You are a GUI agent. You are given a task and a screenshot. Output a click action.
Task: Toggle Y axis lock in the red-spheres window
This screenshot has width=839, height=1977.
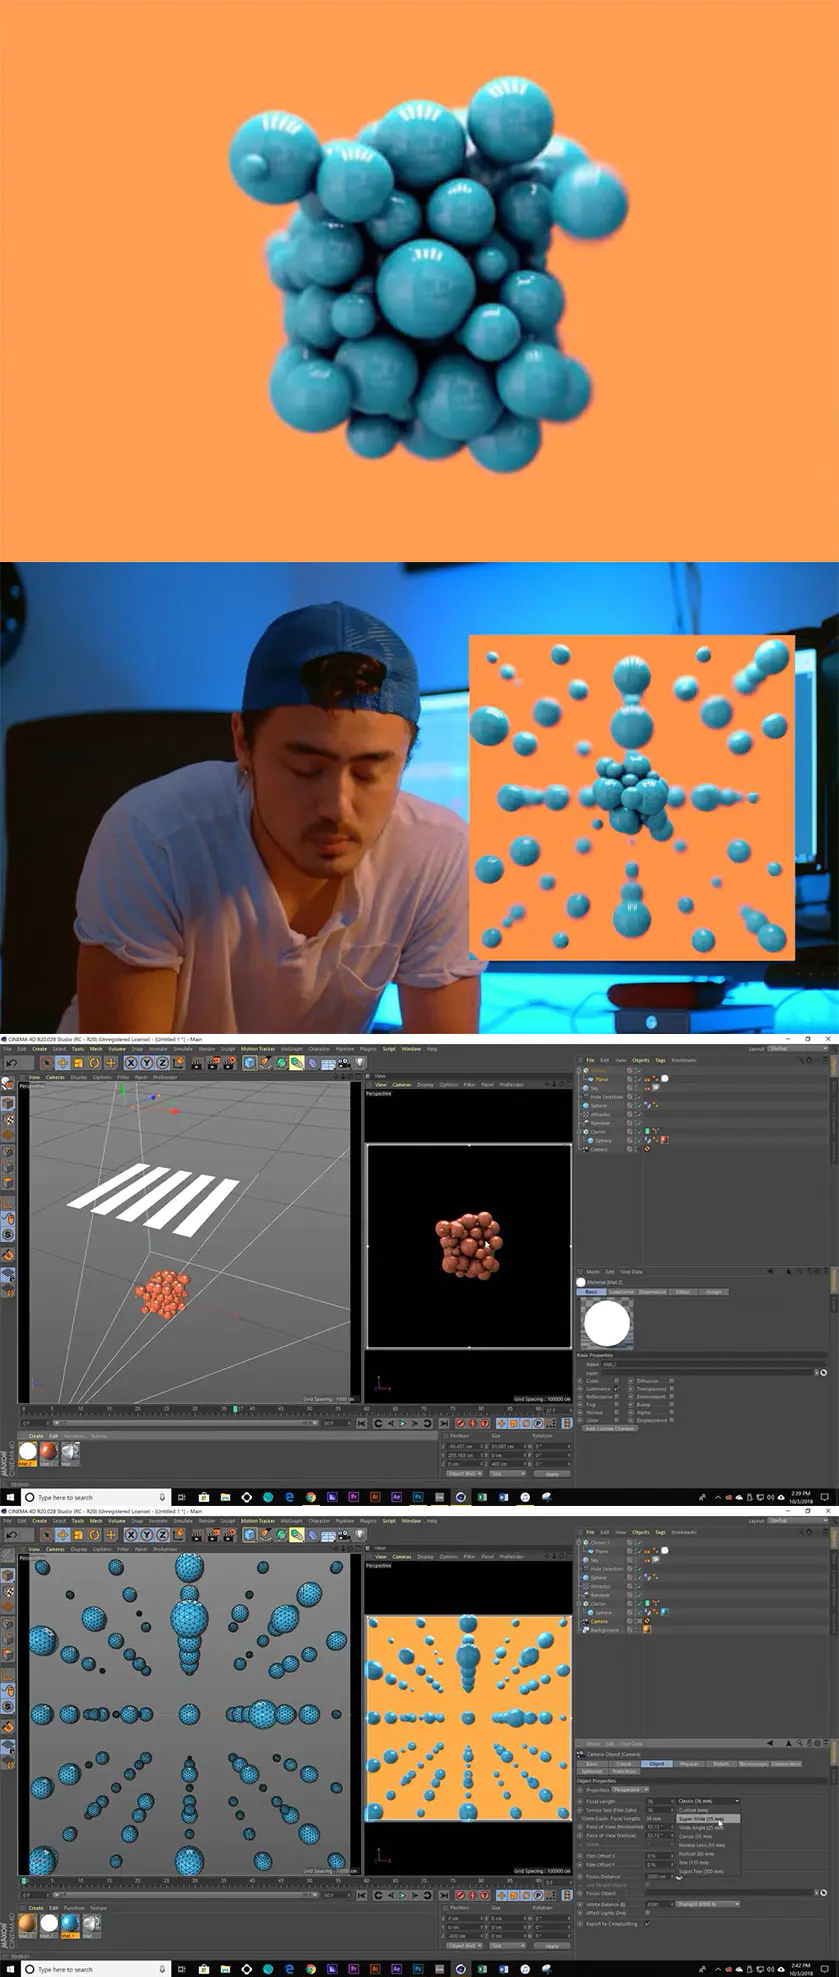(x=146, y=1063)
